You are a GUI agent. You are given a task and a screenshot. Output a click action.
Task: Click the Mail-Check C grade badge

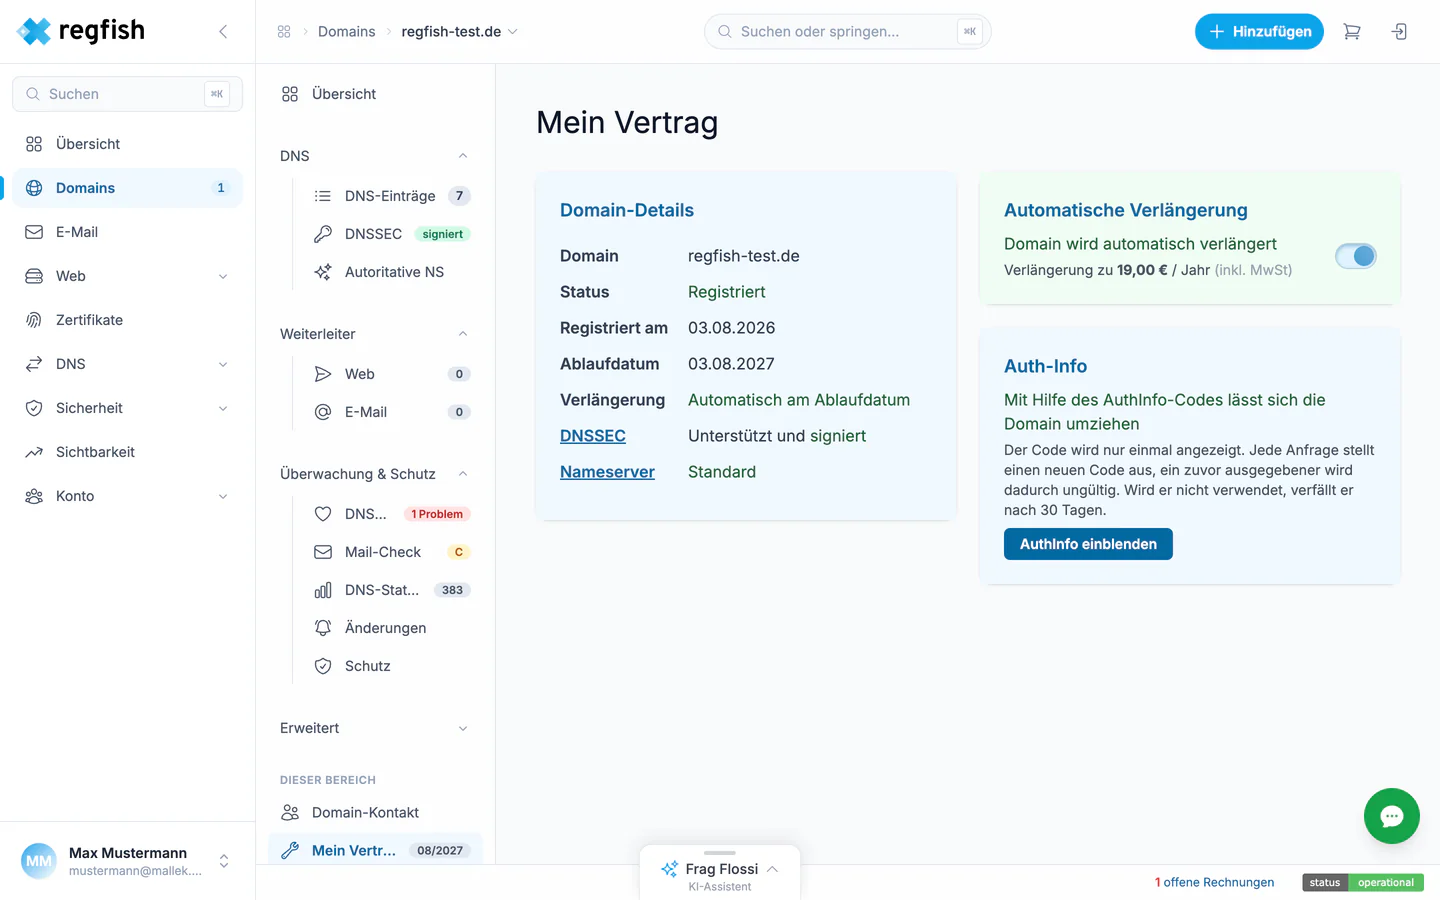point(459,552)
